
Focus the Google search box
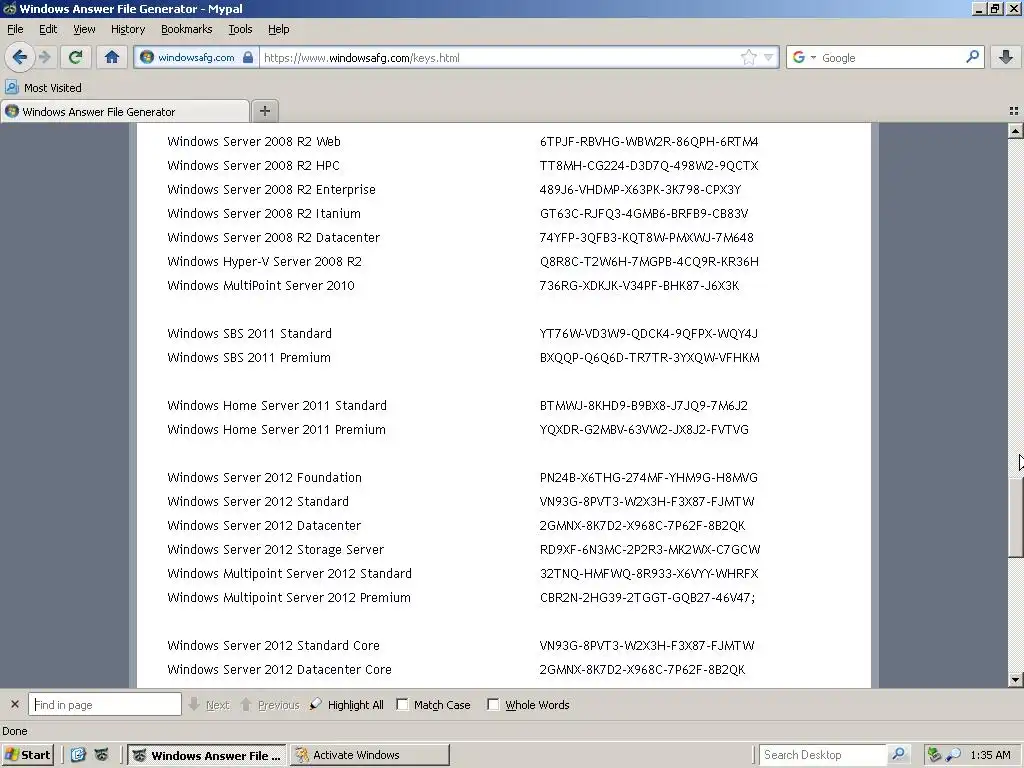(891, 57)
